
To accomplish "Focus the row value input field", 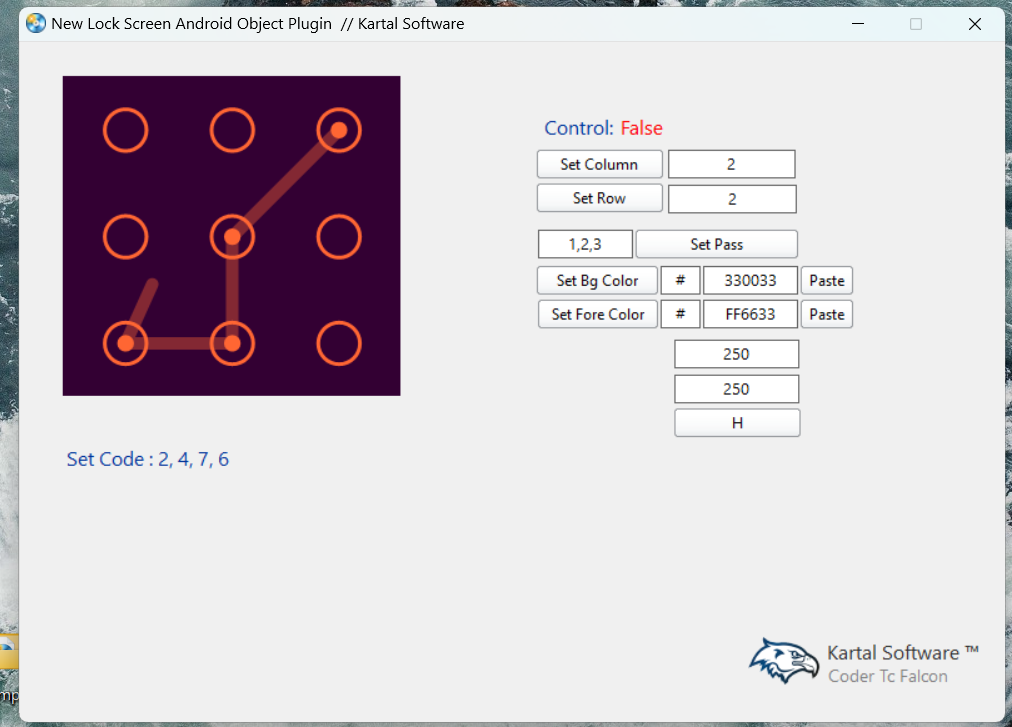I will [732, 199].
